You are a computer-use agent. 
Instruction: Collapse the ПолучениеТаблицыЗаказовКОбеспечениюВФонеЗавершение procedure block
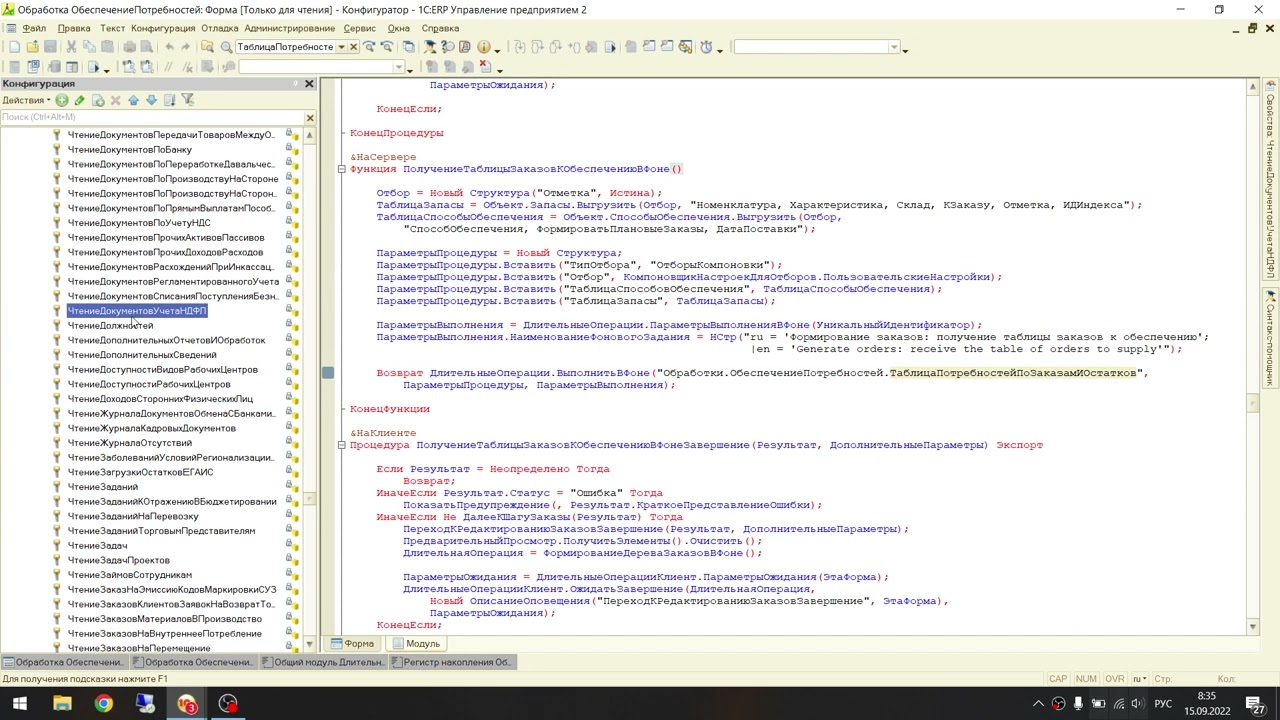(x=341, y=445)
